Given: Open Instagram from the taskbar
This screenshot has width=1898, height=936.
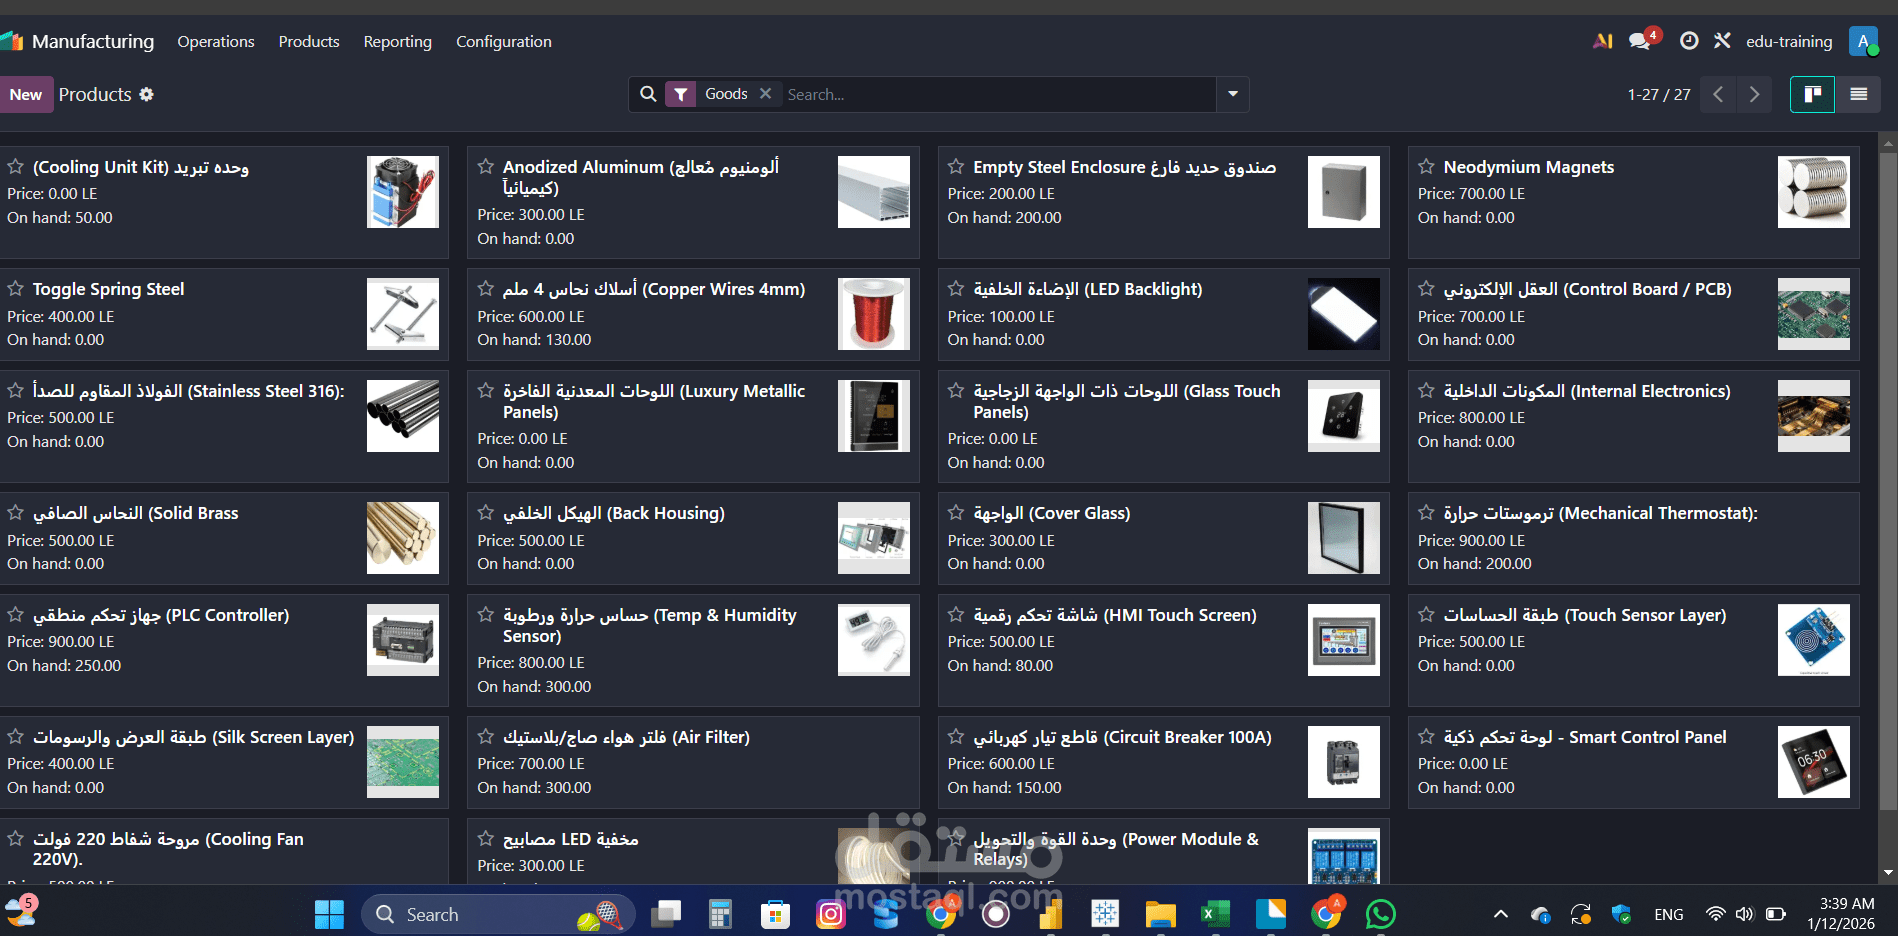Looking at the screenshot, I should tap(830, 914).
